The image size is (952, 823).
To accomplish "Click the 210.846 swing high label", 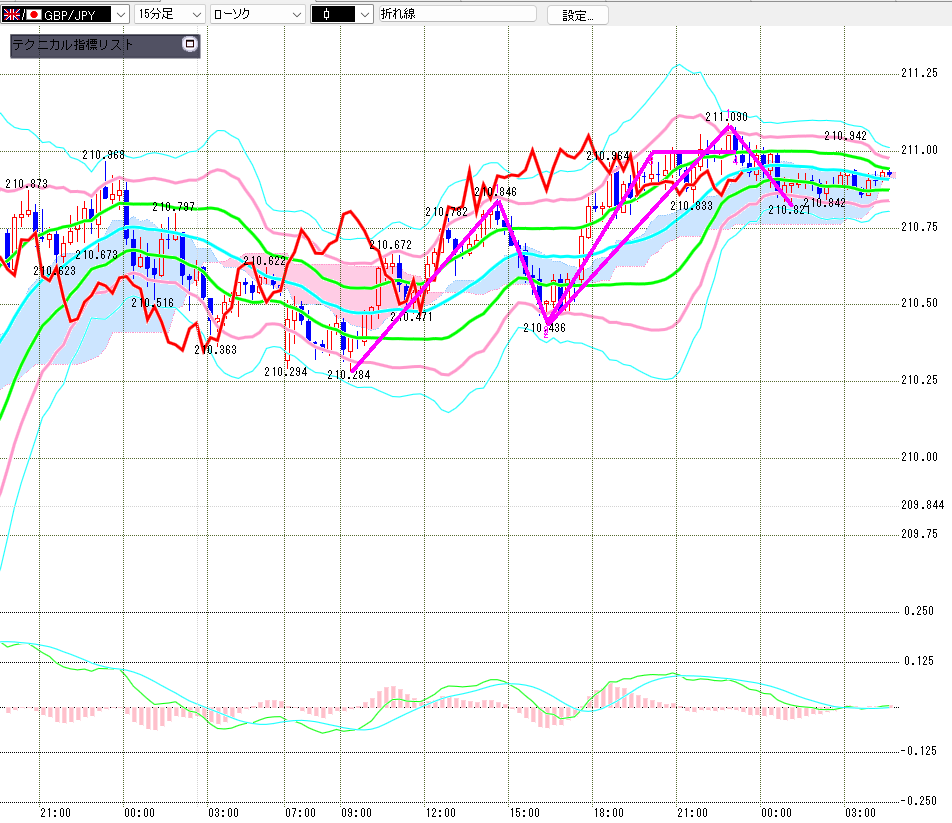I will click(495, 192).
